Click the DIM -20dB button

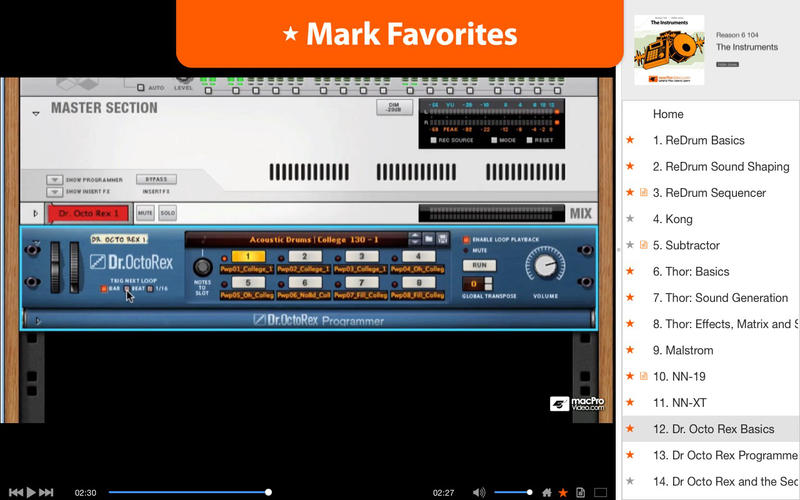pos(394,107)
